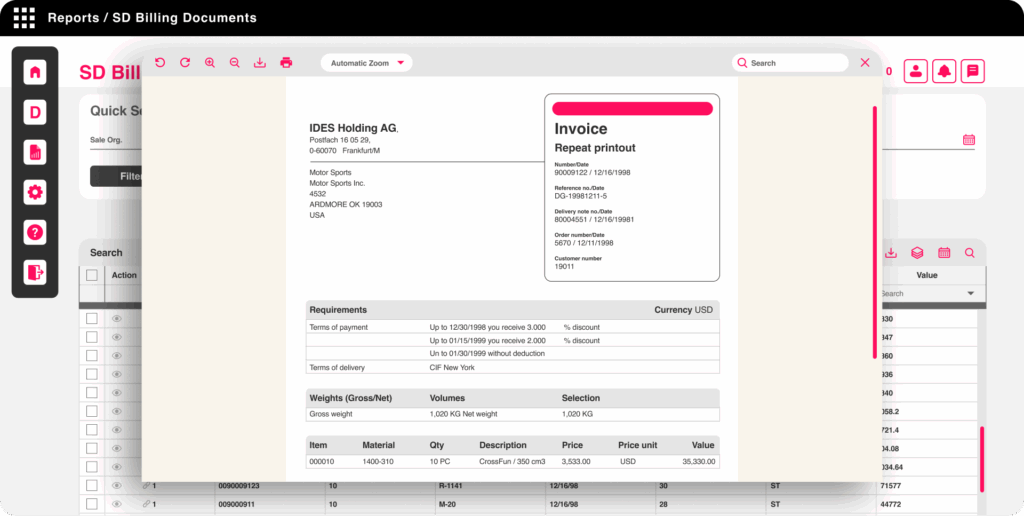Click the magnifier icon in table toolbar
Viewport: 1024px width, 516px height.
coord(970,253)
